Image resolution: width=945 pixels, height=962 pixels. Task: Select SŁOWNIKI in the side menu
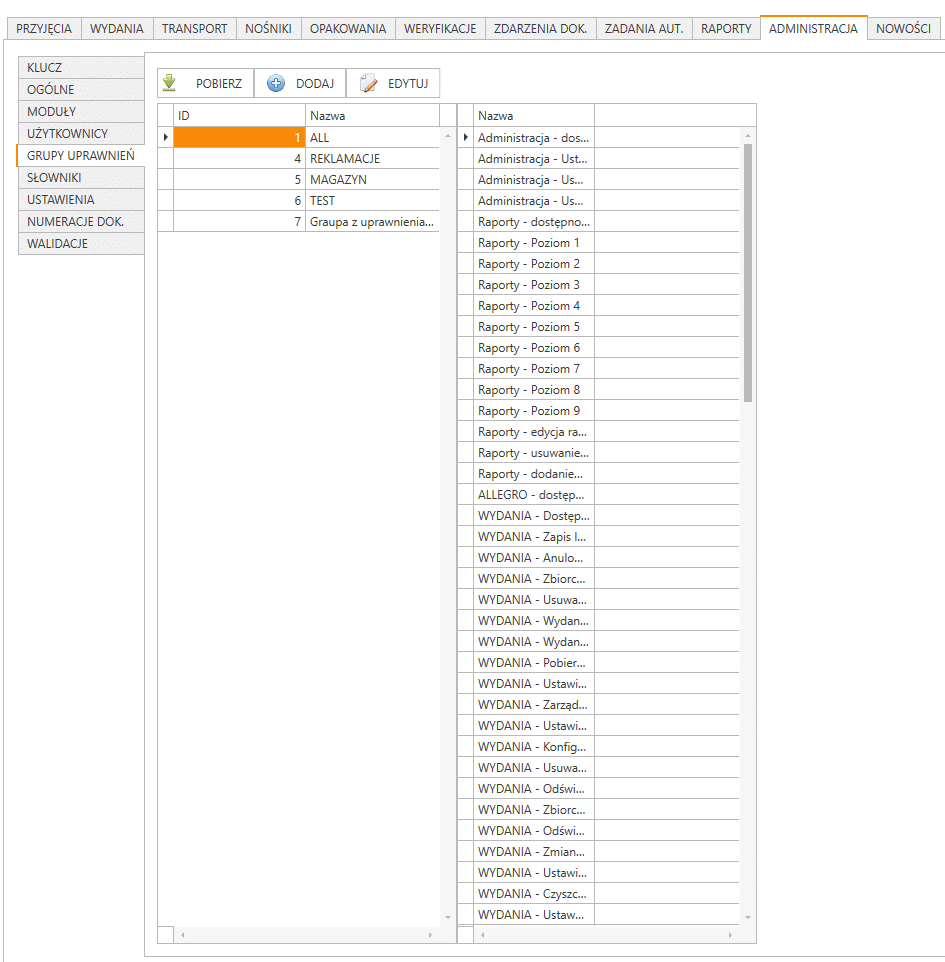pos(81,178)
